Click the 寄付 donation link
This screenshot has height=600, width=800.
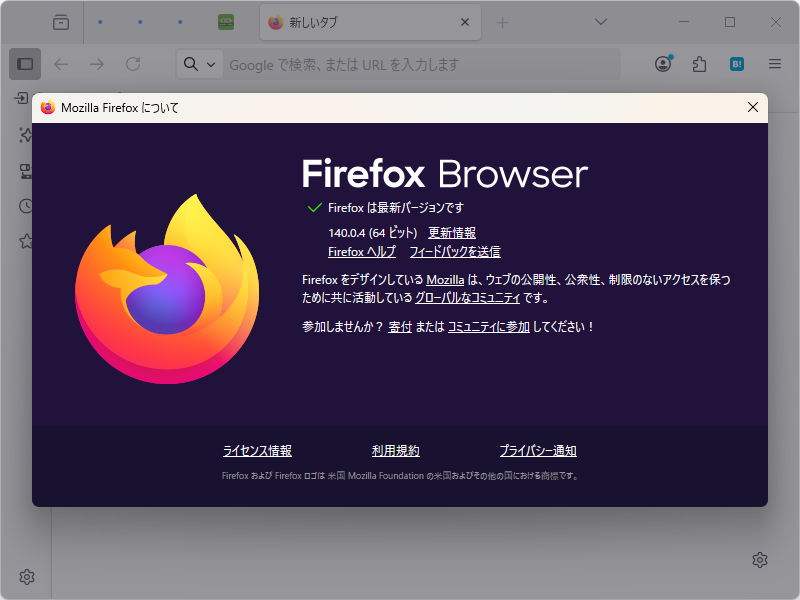point(400,326)
